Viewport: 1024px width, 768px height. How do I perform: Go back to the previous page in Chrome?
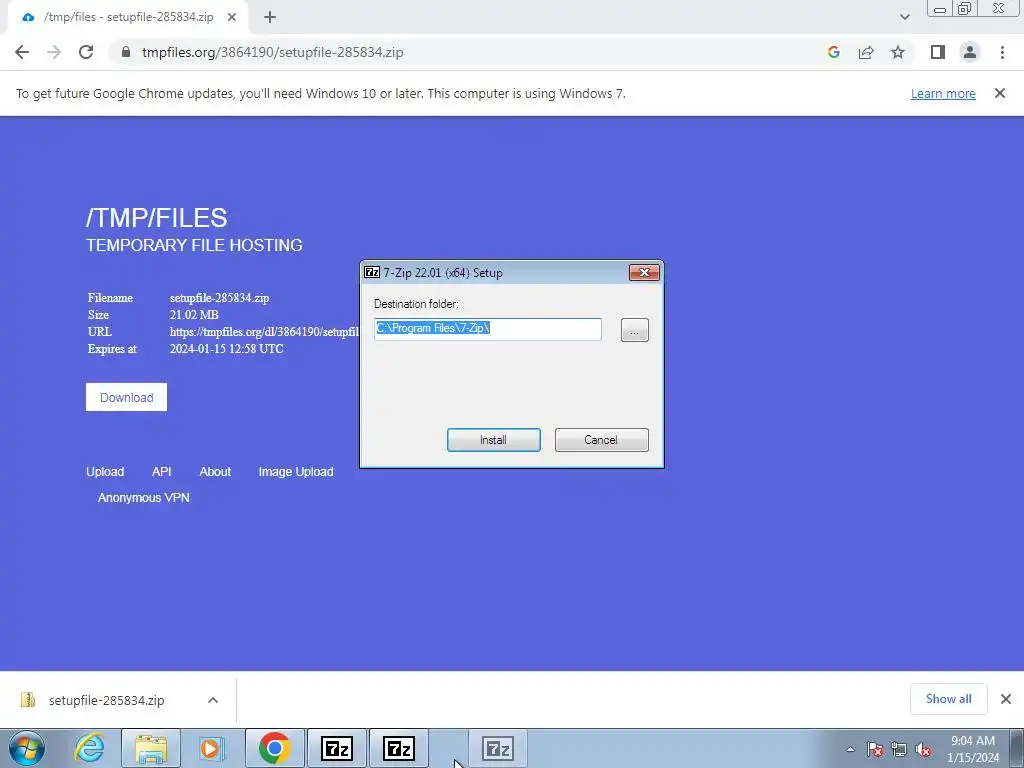[x=22, y=52]
